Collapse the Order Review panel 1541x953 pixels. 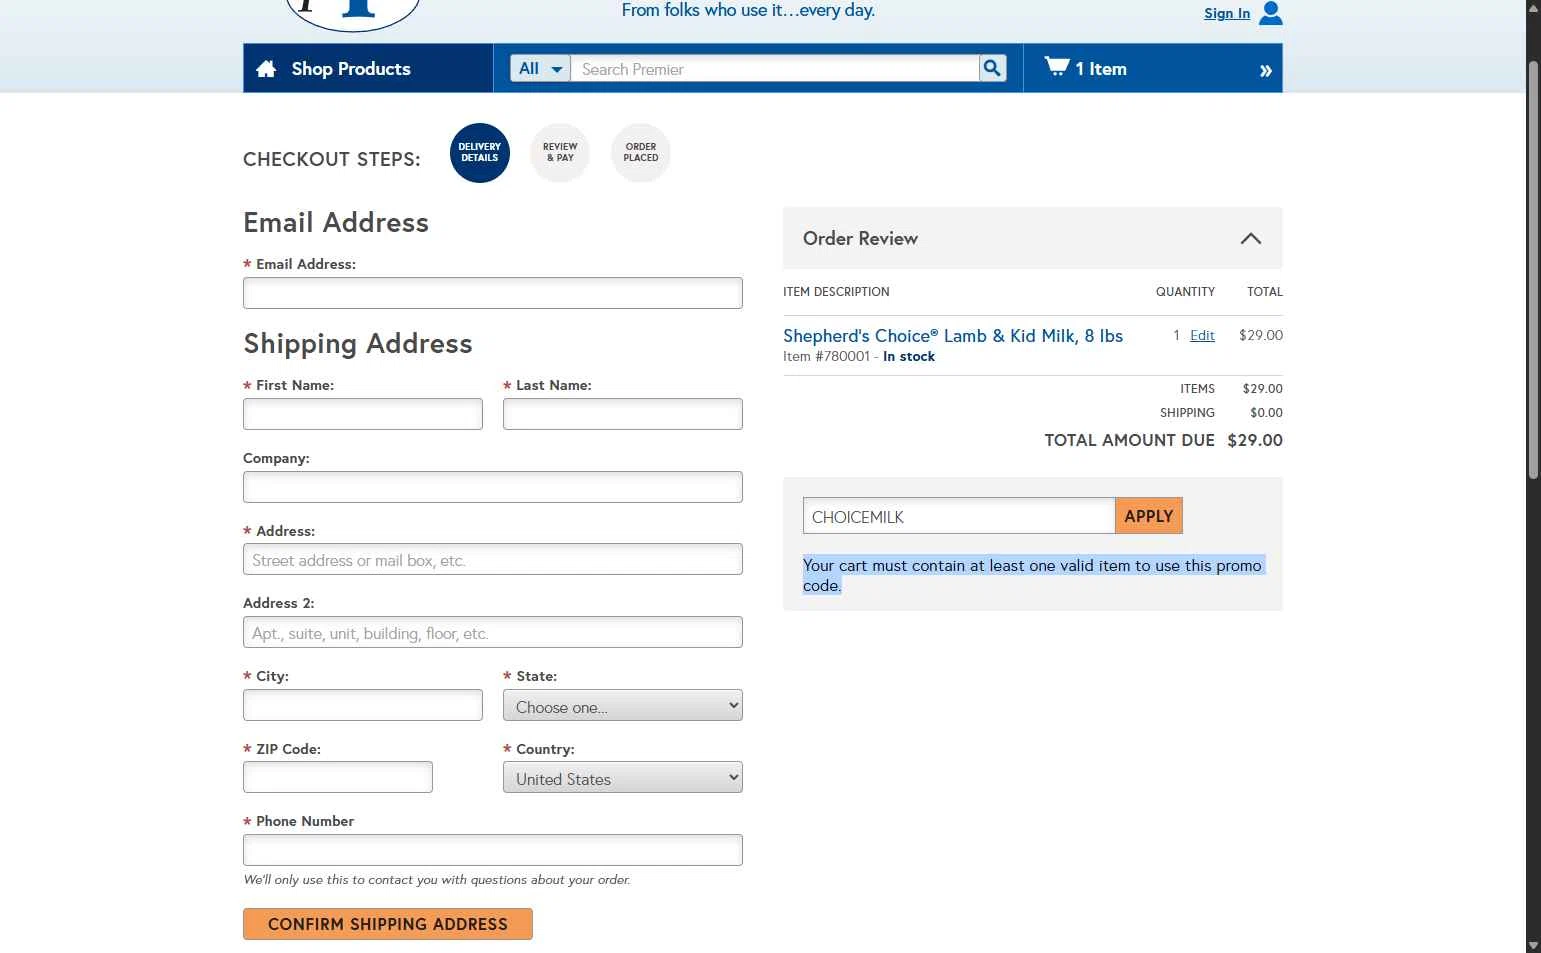click(x=1250, y=238)
